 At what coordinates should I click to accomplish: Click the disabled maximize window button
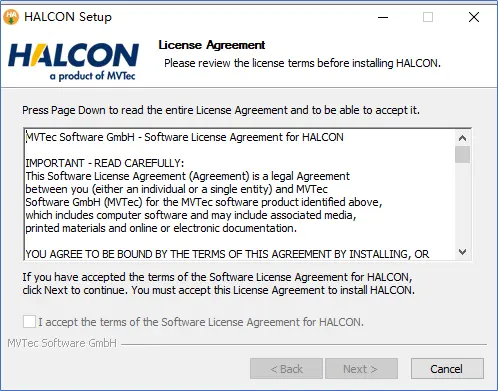point(428,17)
